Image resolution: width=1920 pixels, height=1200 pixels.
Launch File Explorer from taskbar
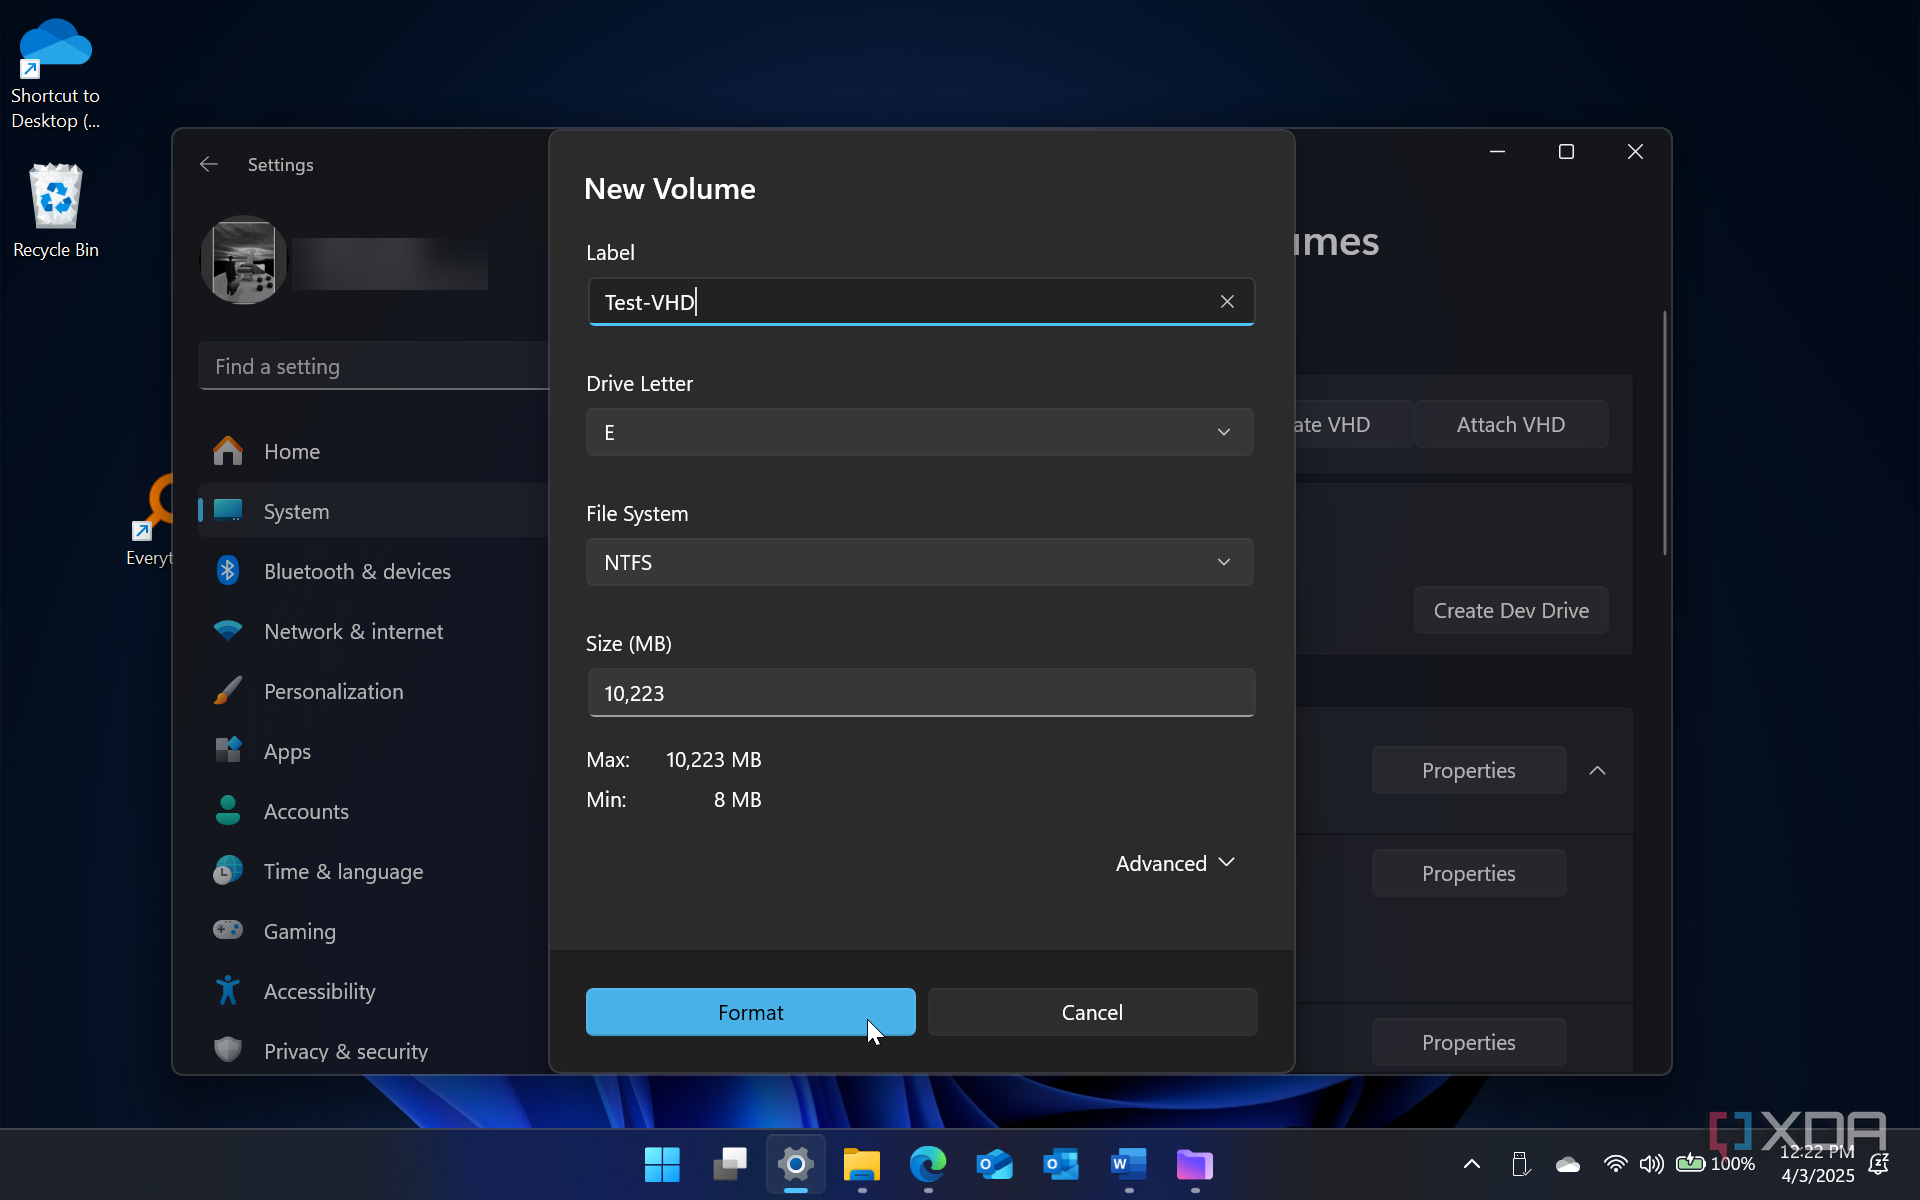(x=861, y=1164)
